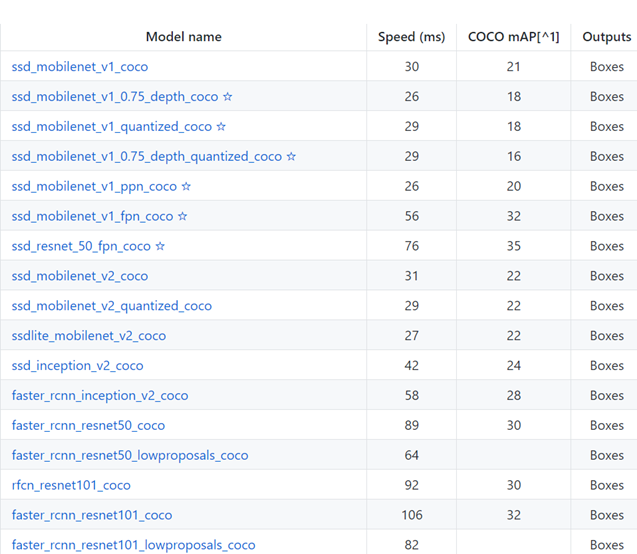
Task: Select speed value 42 for ssd_inception_v2_coco
Action: [412, 366]
